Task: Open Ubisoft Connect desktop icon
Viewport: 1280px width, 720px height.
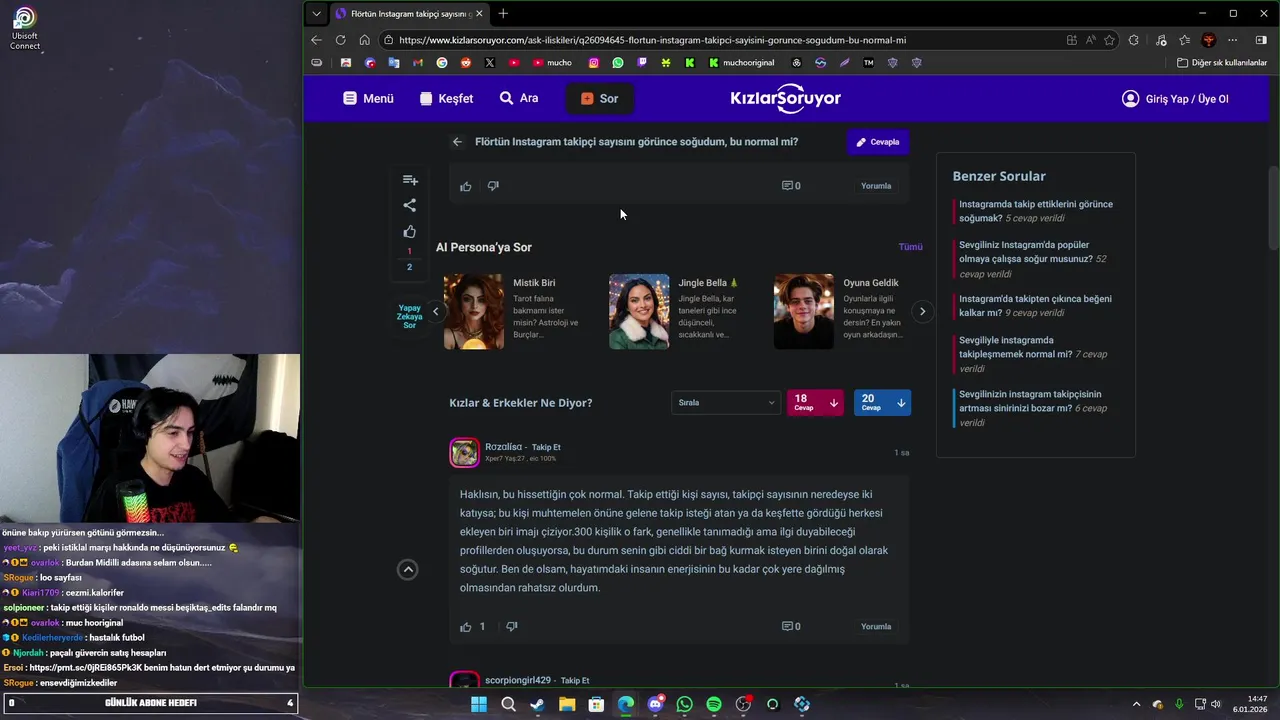Action: pyautogui.click(x=25, y=29)
